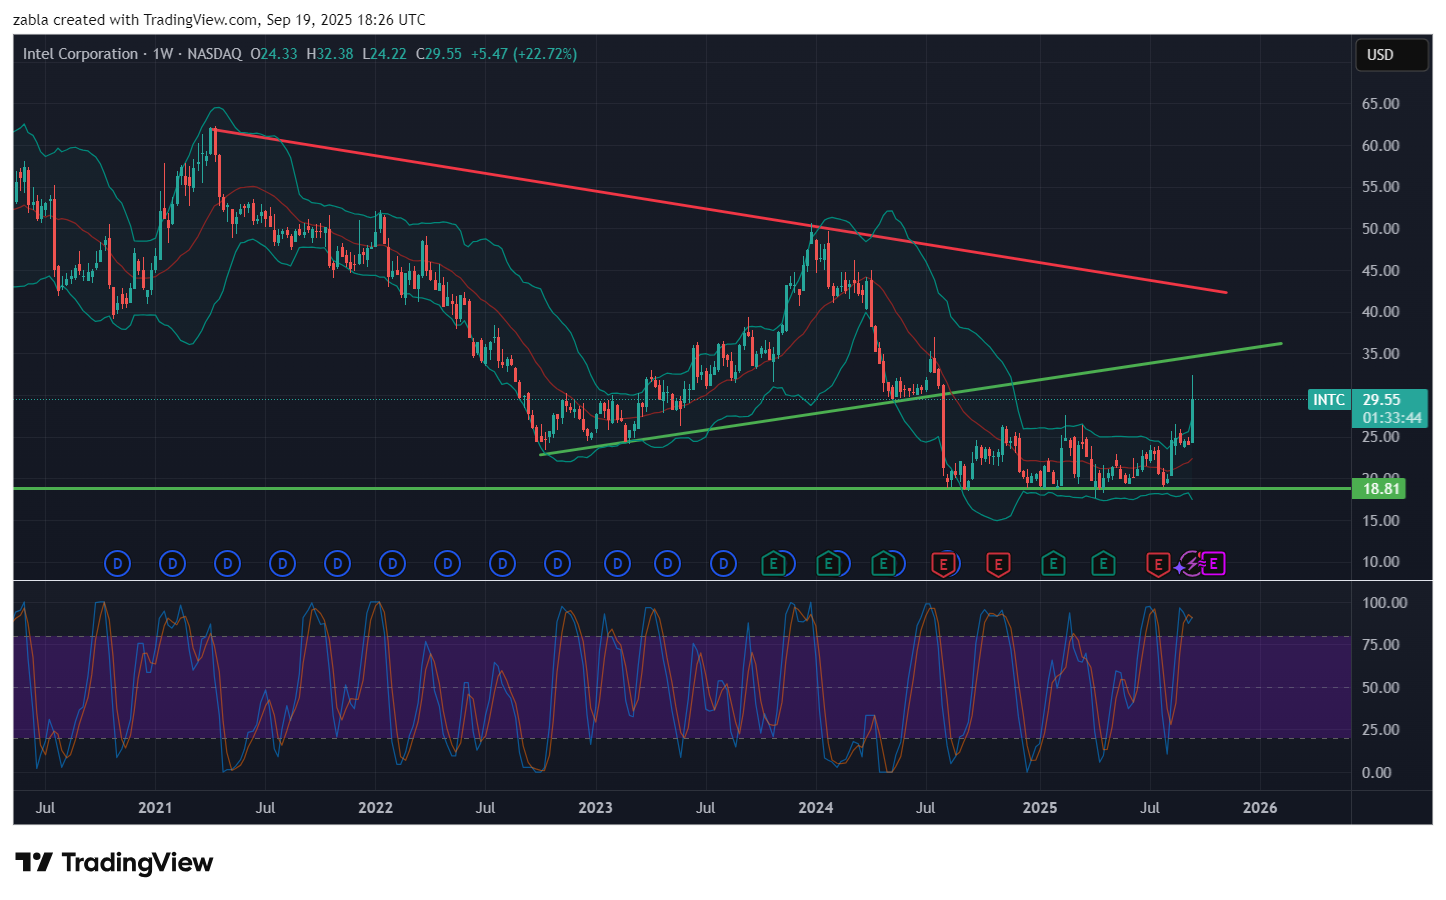The image size is (1446, 900).
Task: Click the 1W interval label in header
Action: coord(163,54)
